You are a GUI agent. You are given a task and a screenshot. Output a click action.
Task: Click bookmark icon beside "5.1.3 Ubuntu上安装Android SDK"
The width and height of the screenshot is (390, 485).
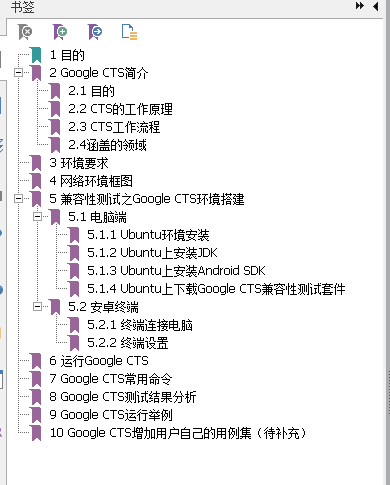click(x=74, y=271)
